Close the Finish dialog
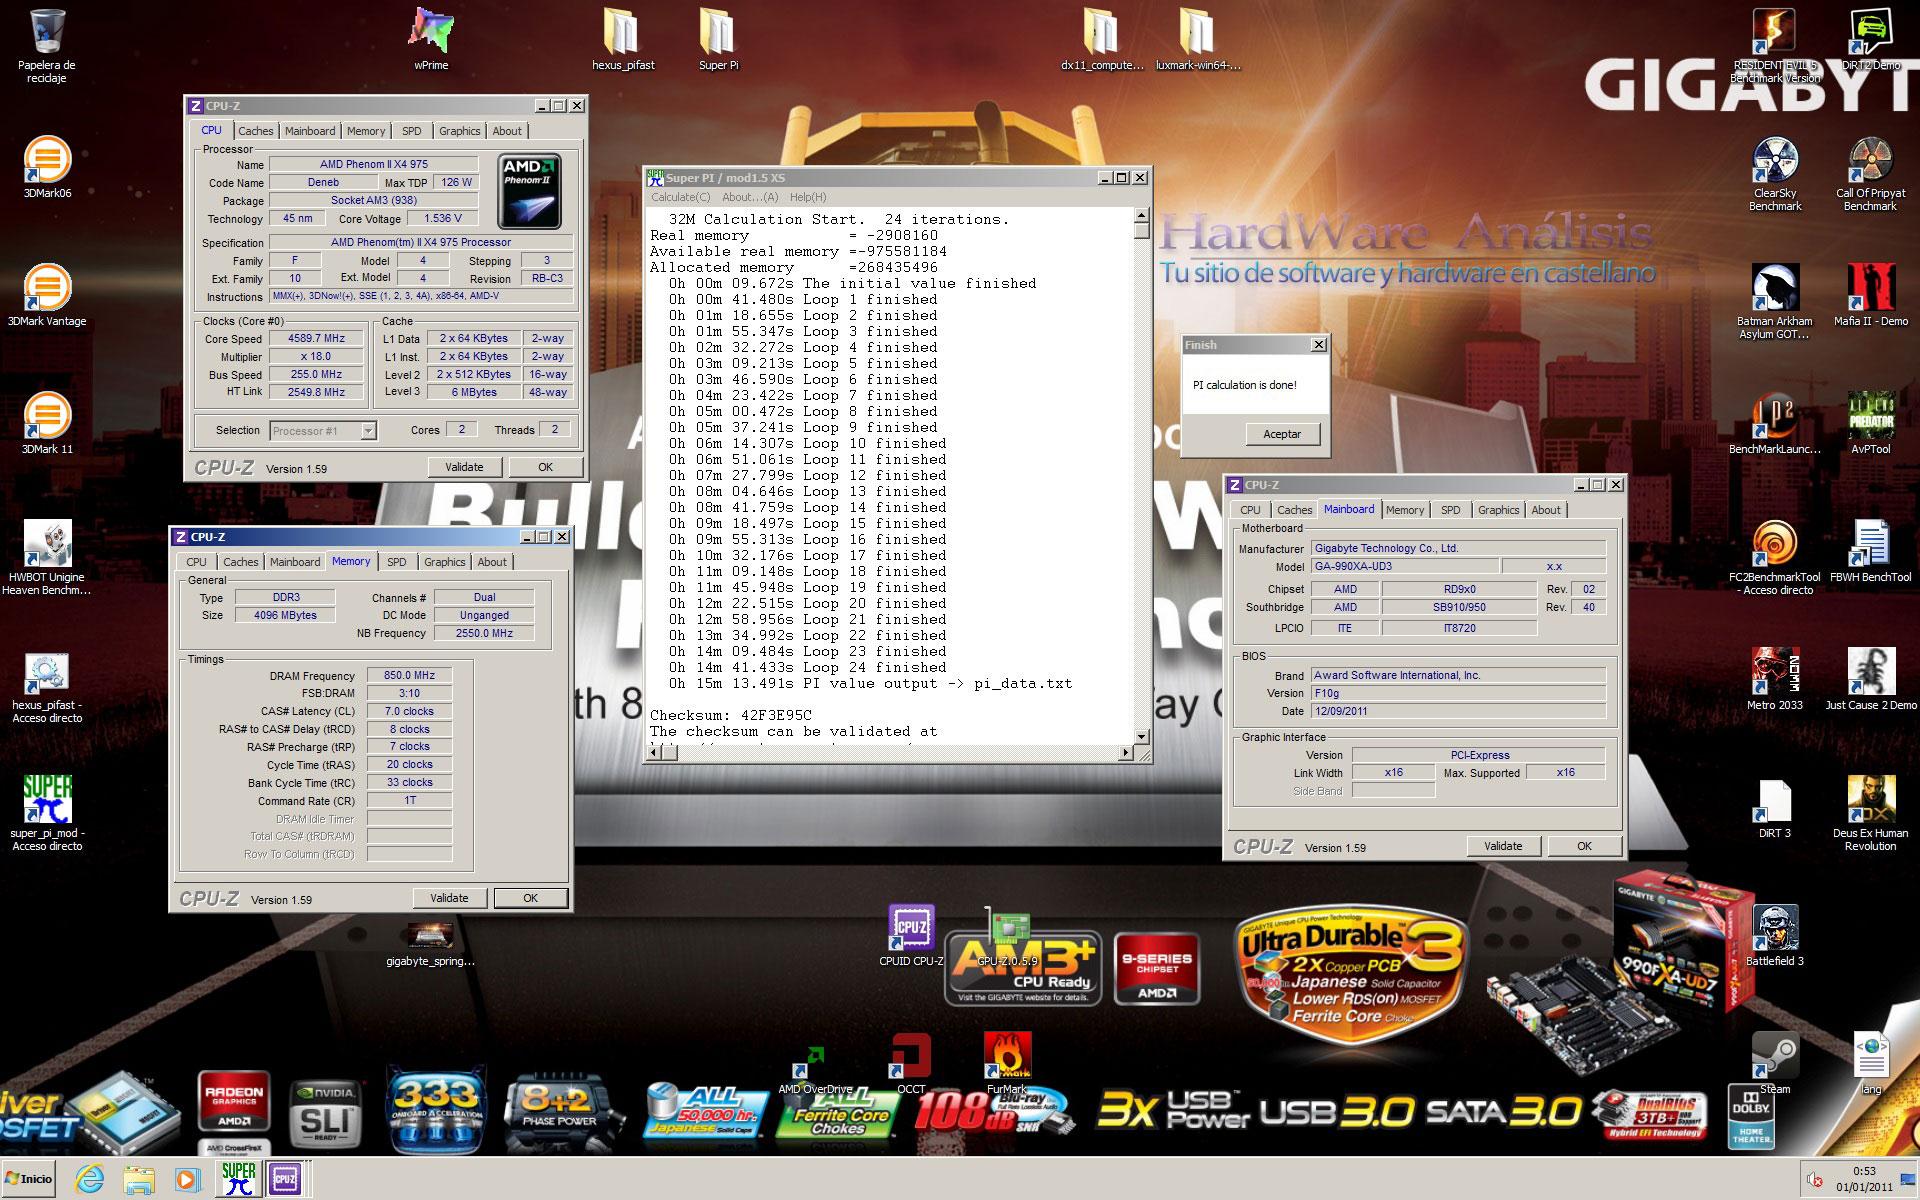The width and height of the screenshot is (1920, 1200). (x=1318, y=345)
